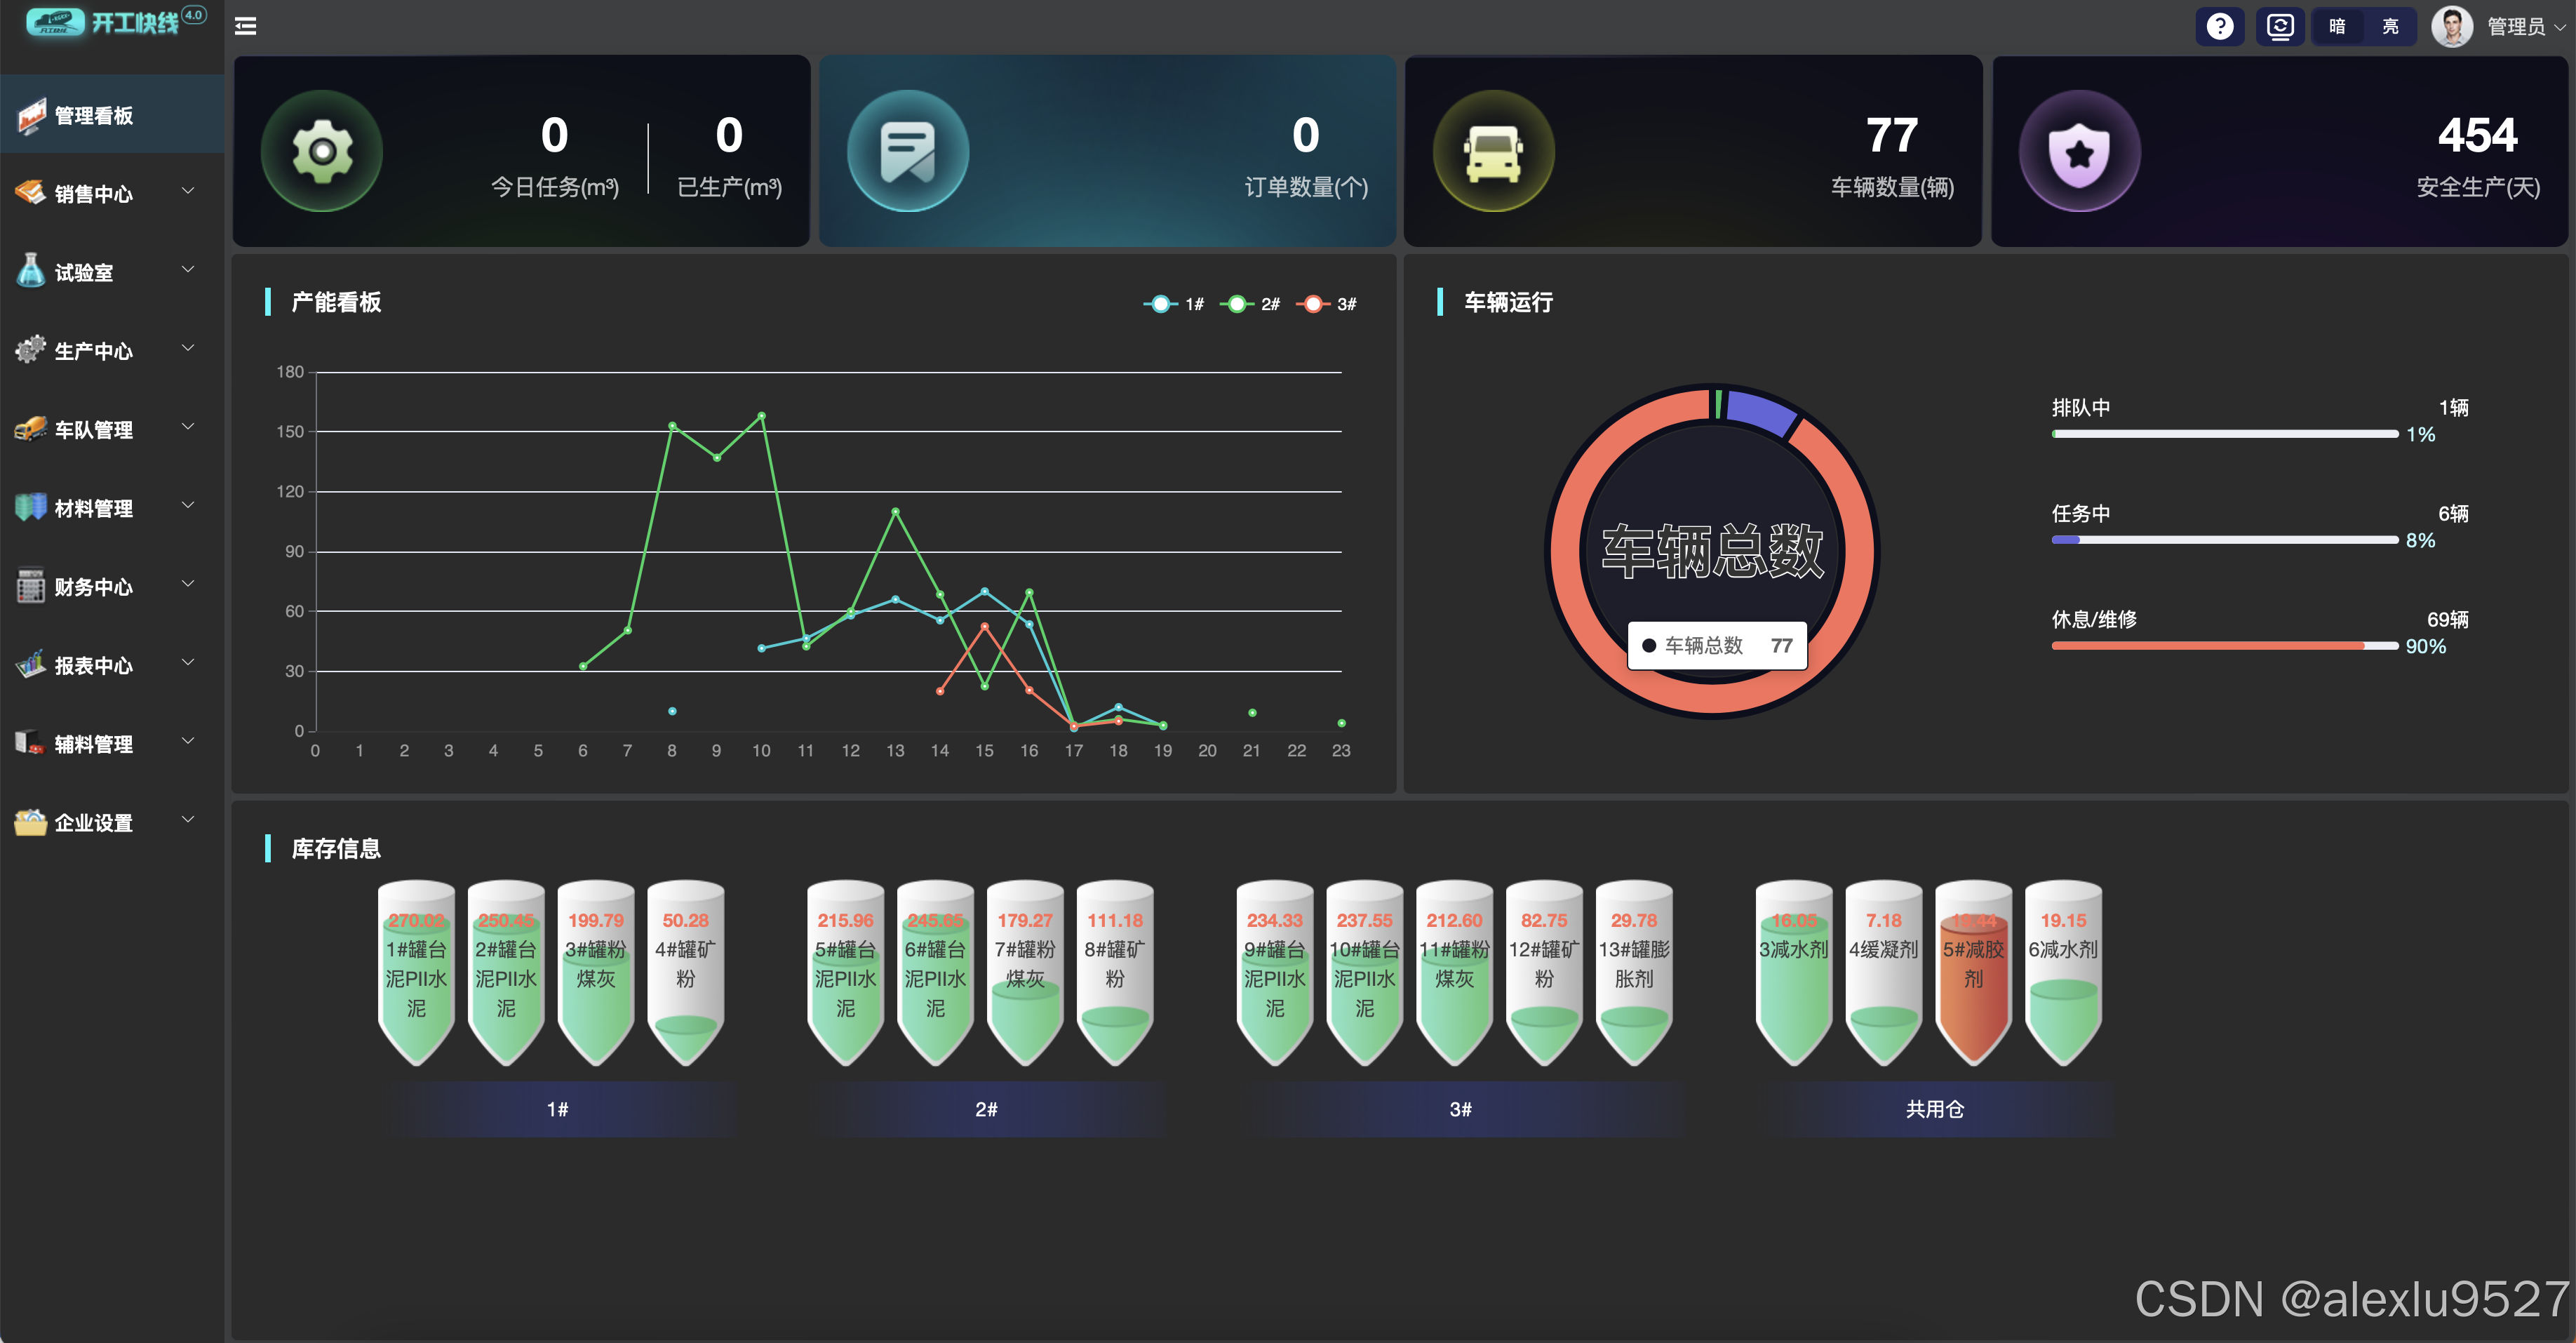This screenshot has height=1343, width=2576.
Task: Open 报表中心 menu item
Action: coord(94,665)
